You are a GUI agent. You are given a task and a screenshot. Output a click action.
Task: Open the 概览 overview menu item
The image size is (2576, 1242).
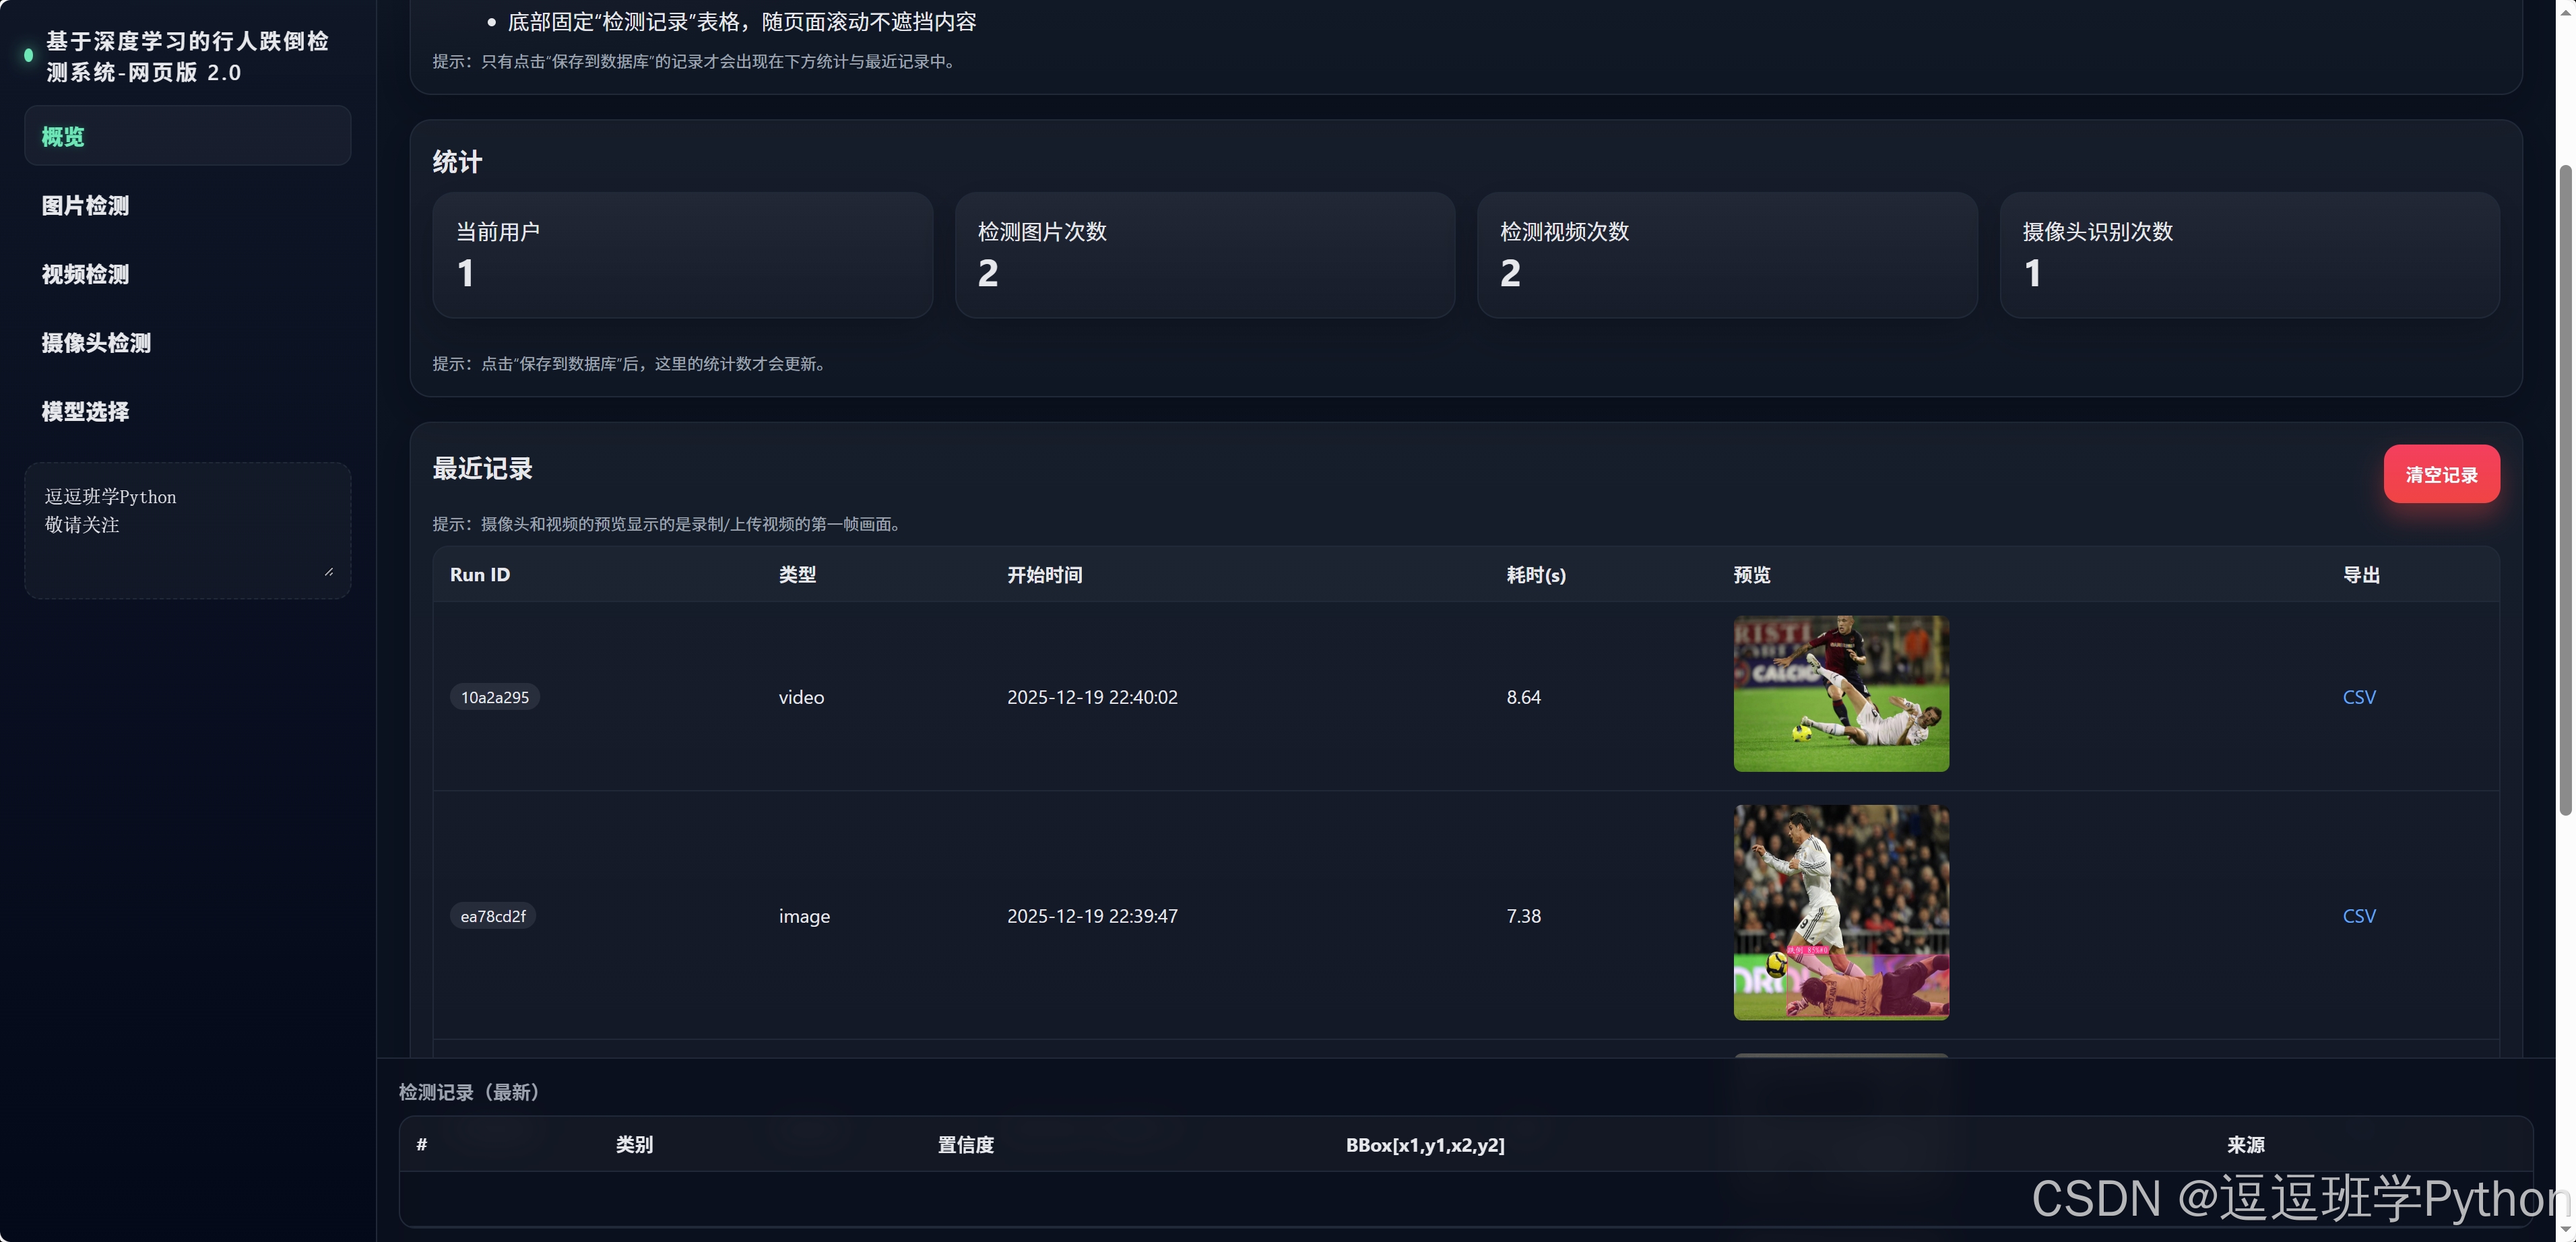(x=187, y=136)
